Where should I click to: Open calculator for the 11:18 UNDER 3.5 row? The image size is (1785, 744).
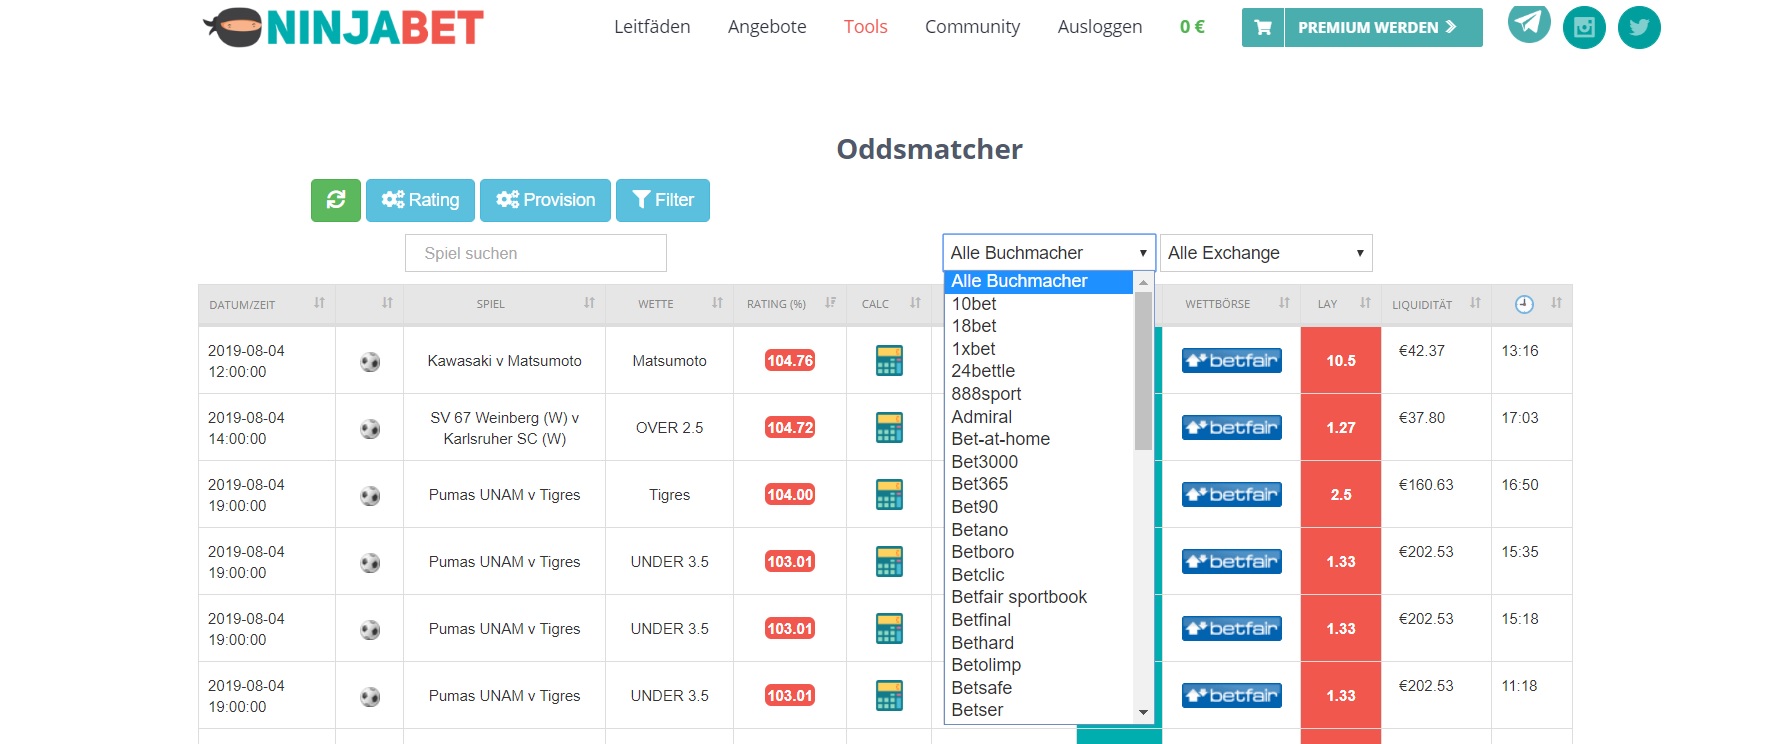889,696
